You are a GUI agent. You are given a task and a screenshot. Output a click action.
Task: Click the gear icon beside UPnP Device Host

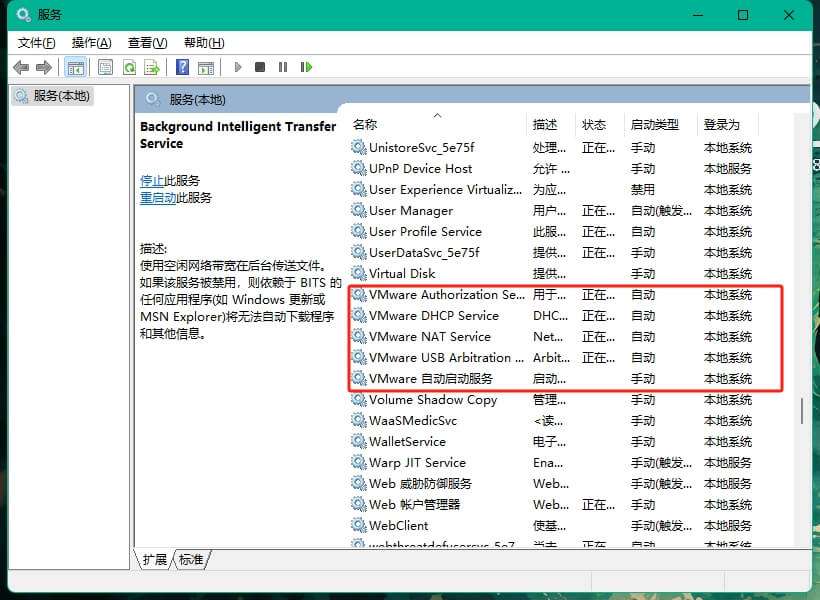click(x=359, y=168)
